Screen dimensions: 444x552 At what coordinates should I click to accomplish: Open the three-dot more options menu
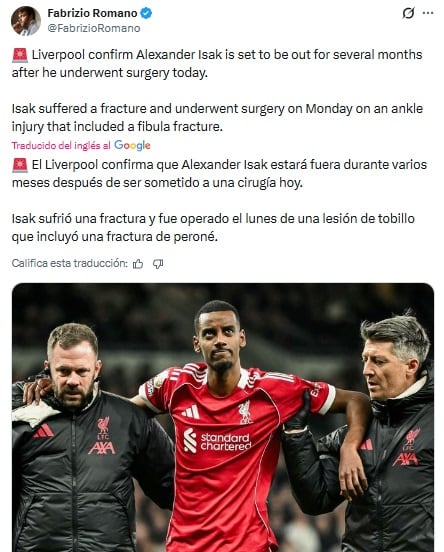(428, 13)
